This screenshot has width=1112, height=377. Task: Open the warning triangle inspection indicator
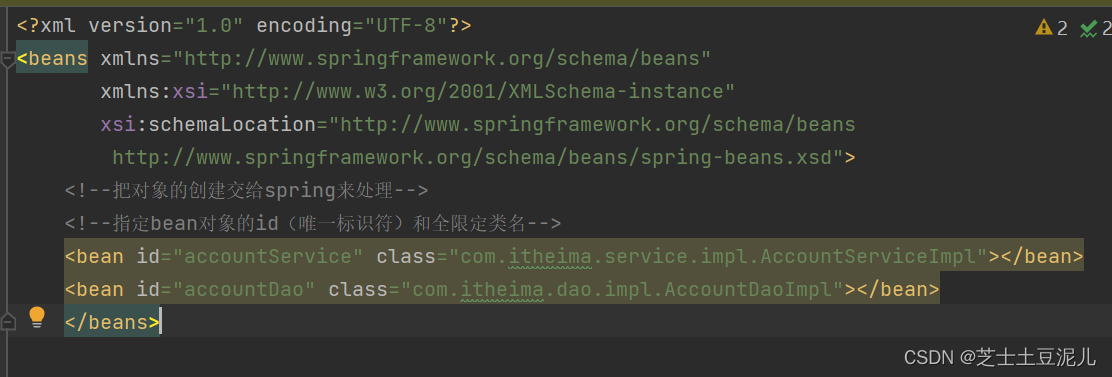[1044, 28]
